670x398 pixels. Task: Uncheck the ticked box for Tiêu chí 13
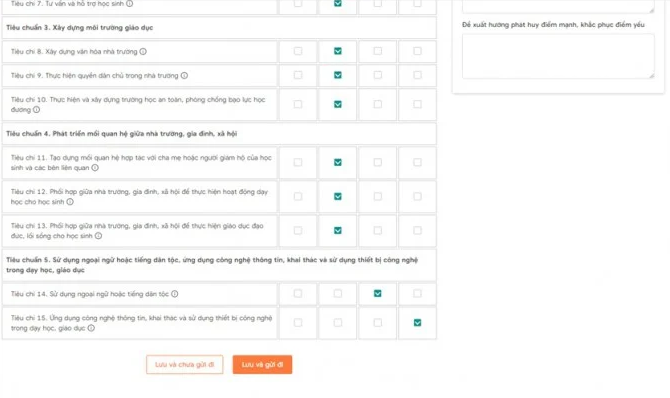pyautogui.click(x=338, y=230)
